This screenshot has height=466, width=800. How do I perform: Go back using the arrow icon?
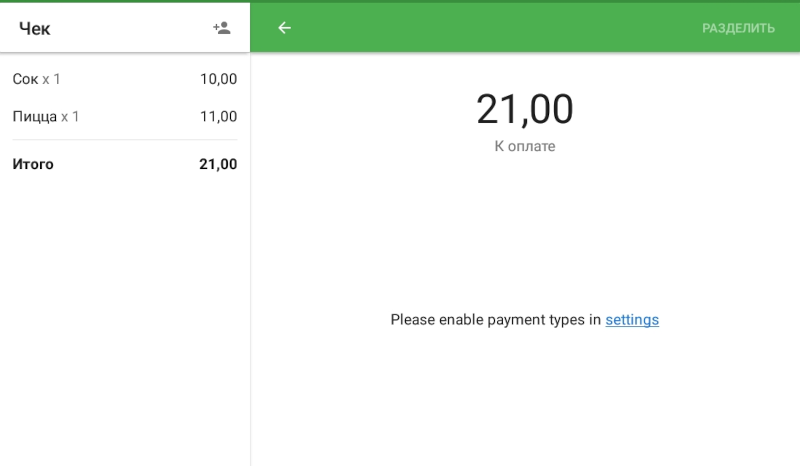(284, 28)
